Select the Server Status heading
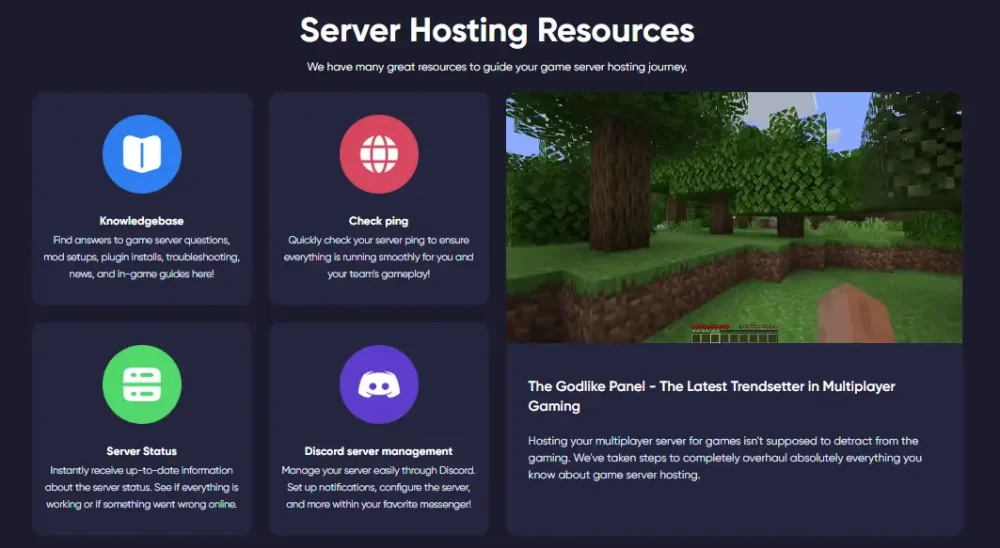Screen dimensions: 1000x548 [x=142, y=451]
